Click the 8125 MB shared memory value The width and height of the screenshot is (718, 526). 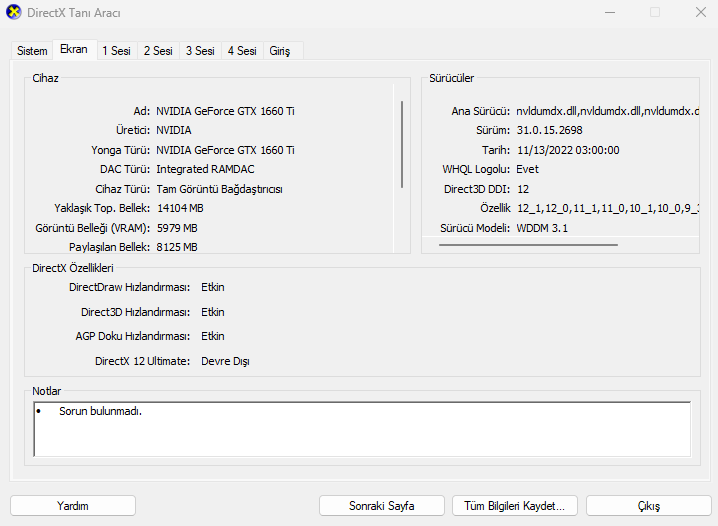(x=177, y=247)
